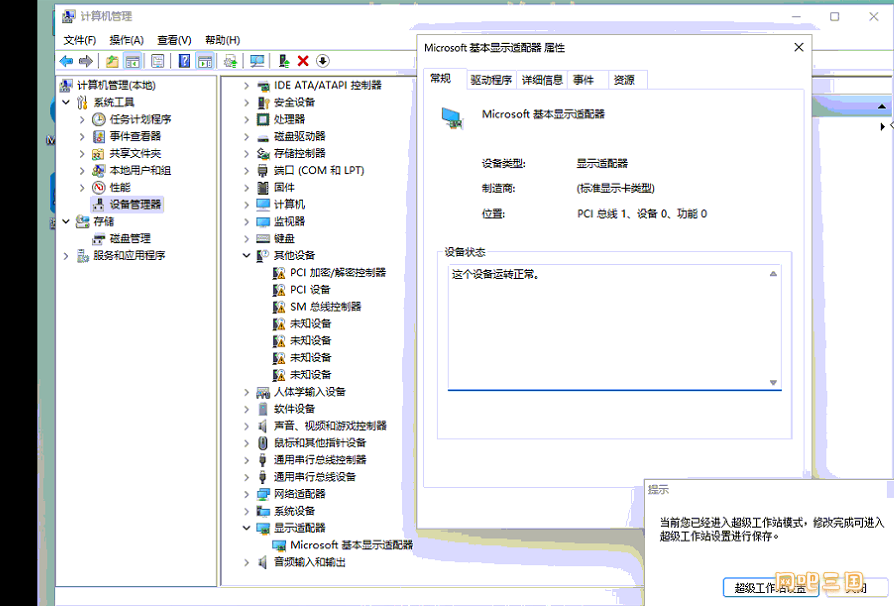This screenshot has width=894, height=606.
Task: Click the device status scroll-up arrow
Action: point(773,274)
